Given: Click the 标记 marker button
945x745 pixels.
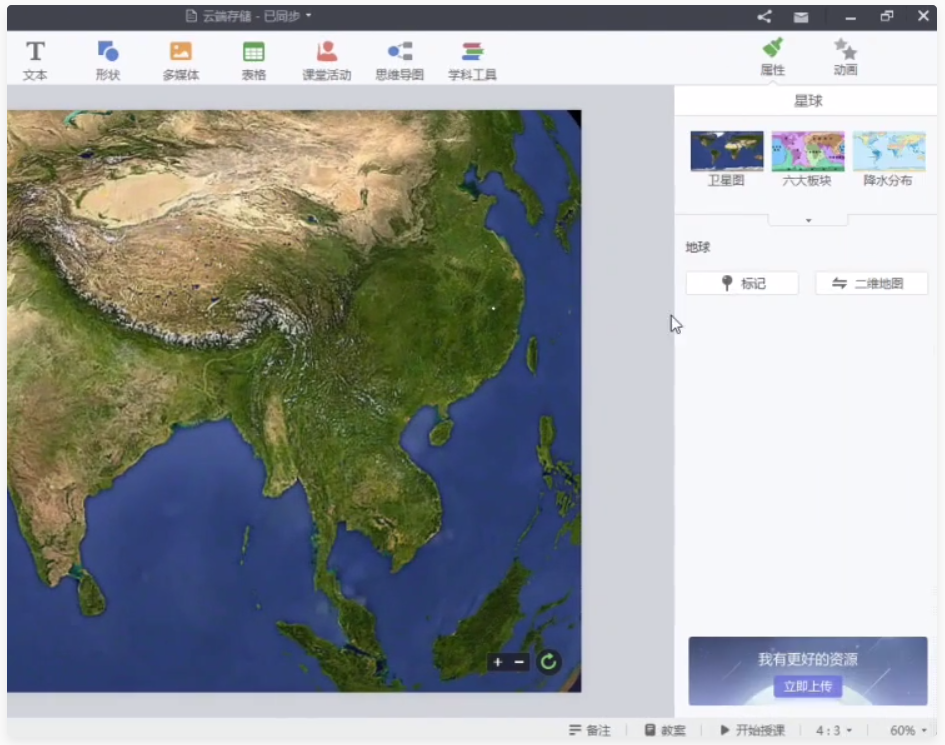Looking at the screenshot, I should [x=742, y=283].
